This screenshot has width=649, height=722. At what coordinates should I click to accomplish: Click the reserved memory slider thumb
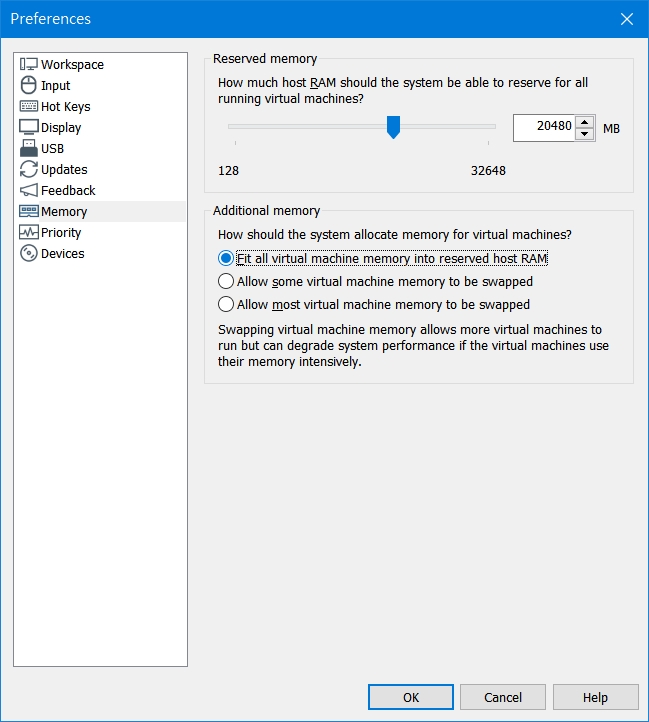point(393,126)
